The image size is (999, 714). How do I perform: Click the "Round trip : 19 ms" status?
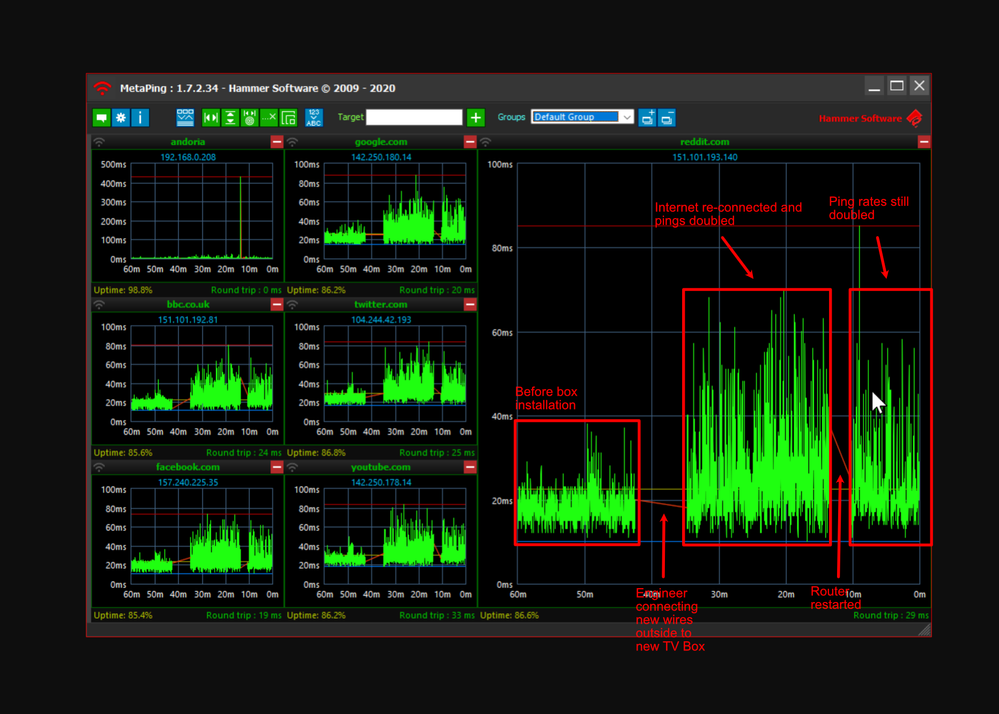point(244,615)
